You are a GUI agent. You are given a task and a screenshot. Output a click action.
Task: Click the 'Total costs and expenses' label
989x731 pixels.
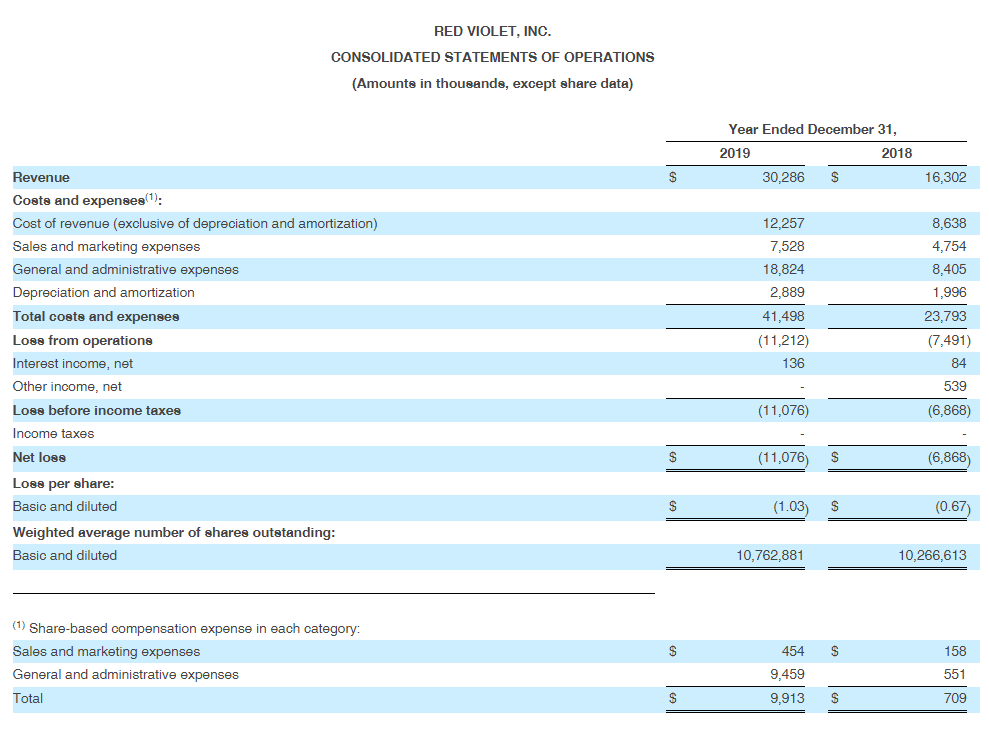[96, 317]
